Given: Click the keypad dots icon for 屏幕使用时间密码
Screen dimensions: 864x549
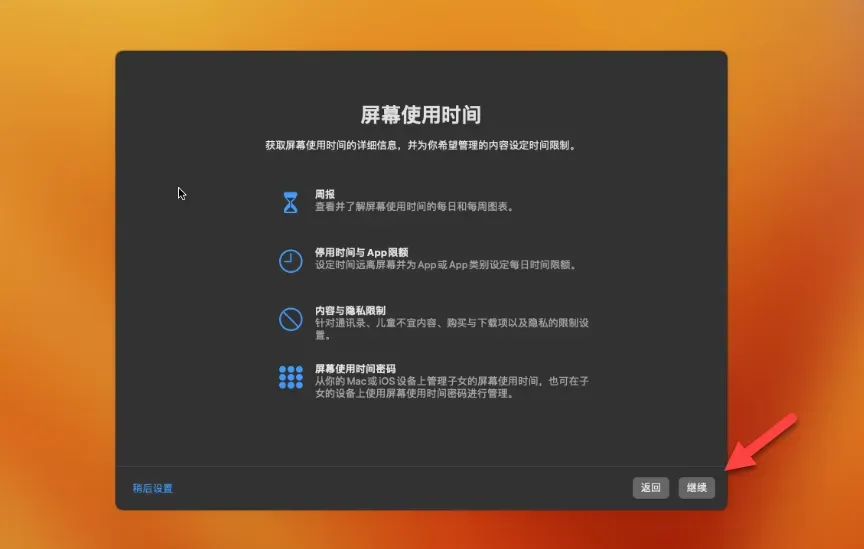Looking at the screenshot, I should [290, 378].
